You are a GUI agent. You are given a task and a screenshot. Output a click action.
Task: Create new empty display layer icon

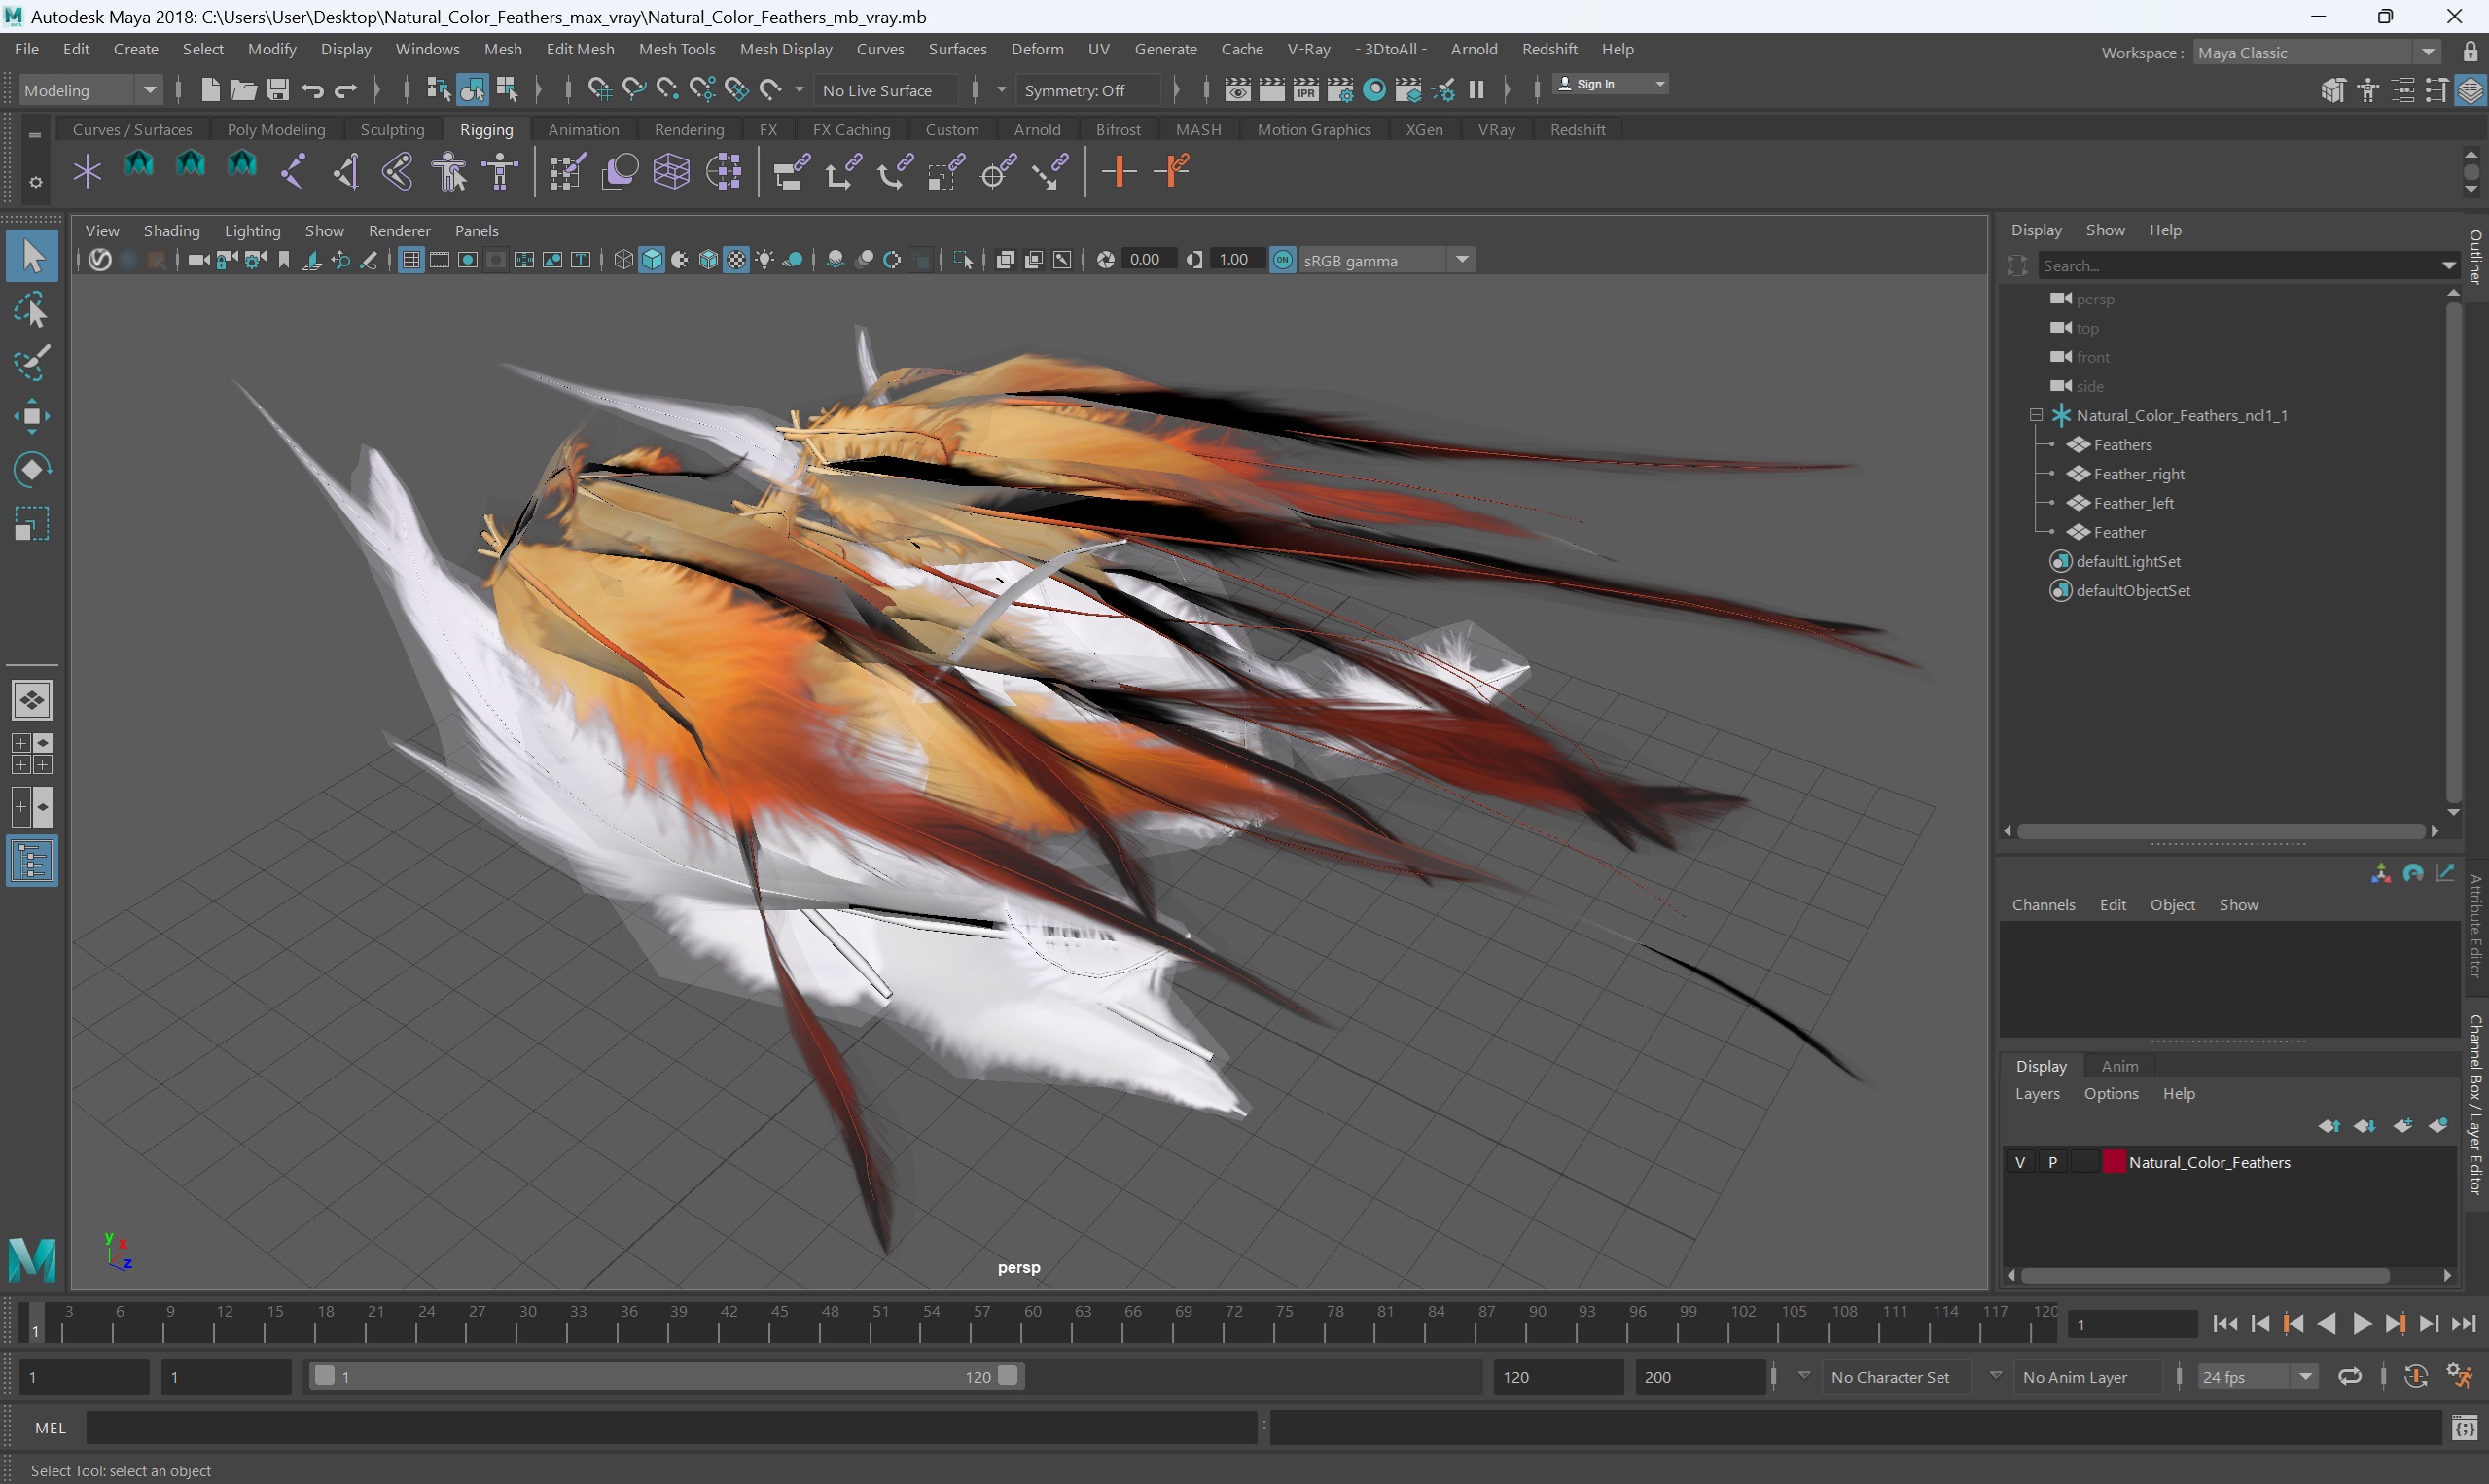point(2403,1125)
